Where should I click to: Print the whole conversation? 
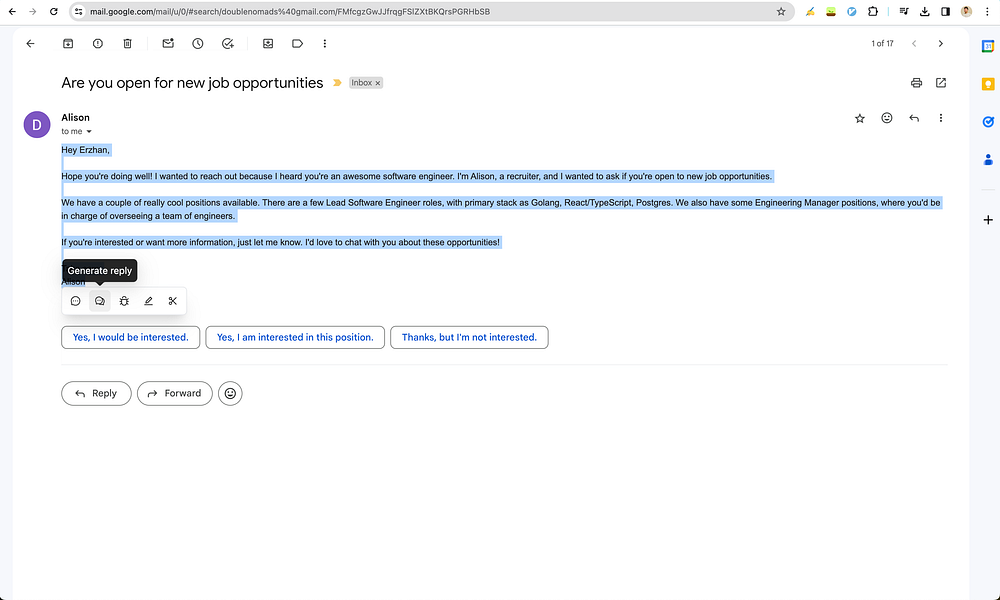click(916, 83)
